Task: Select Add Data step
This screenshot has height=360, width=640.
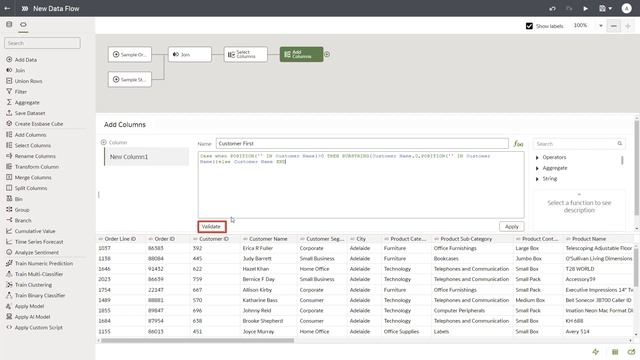Action: click(22, 60)
